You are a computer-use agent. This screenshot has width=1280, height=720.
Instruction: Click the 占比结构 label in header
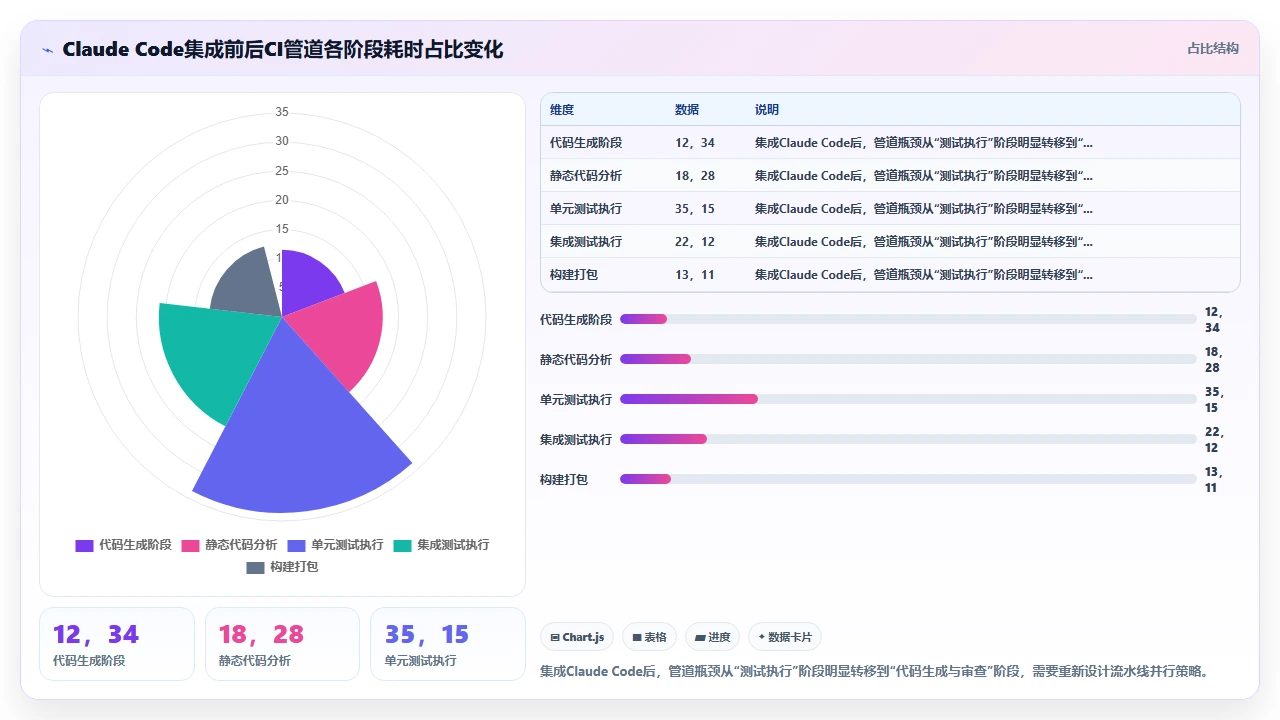pyautogui.click(x=1213, y=48)
